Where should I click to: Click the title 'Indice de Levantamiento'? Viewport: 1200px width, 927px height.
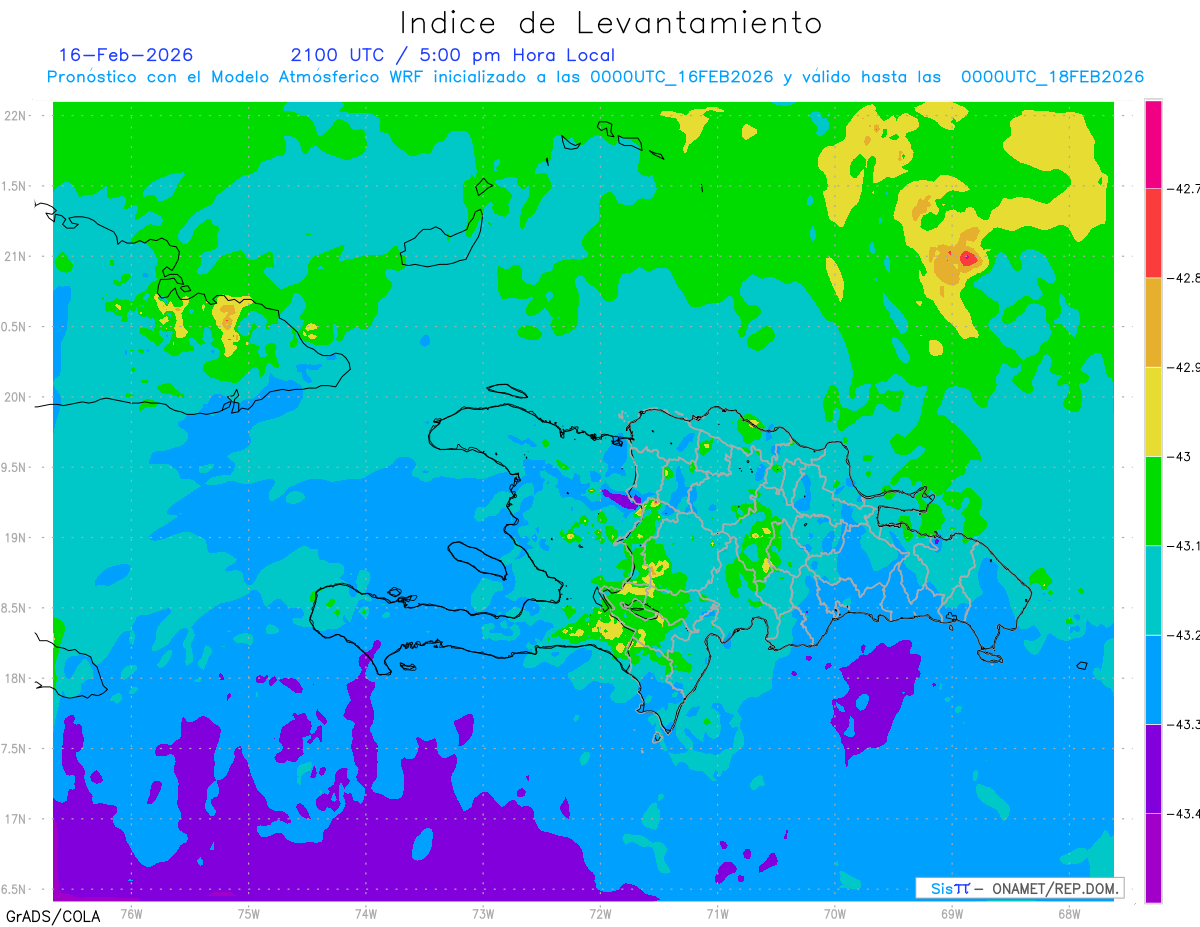tap(611, 23)
